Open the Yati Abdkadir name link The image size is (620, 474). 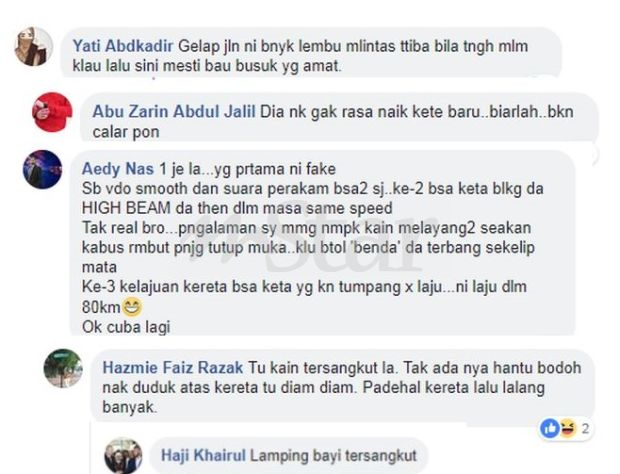123,46
